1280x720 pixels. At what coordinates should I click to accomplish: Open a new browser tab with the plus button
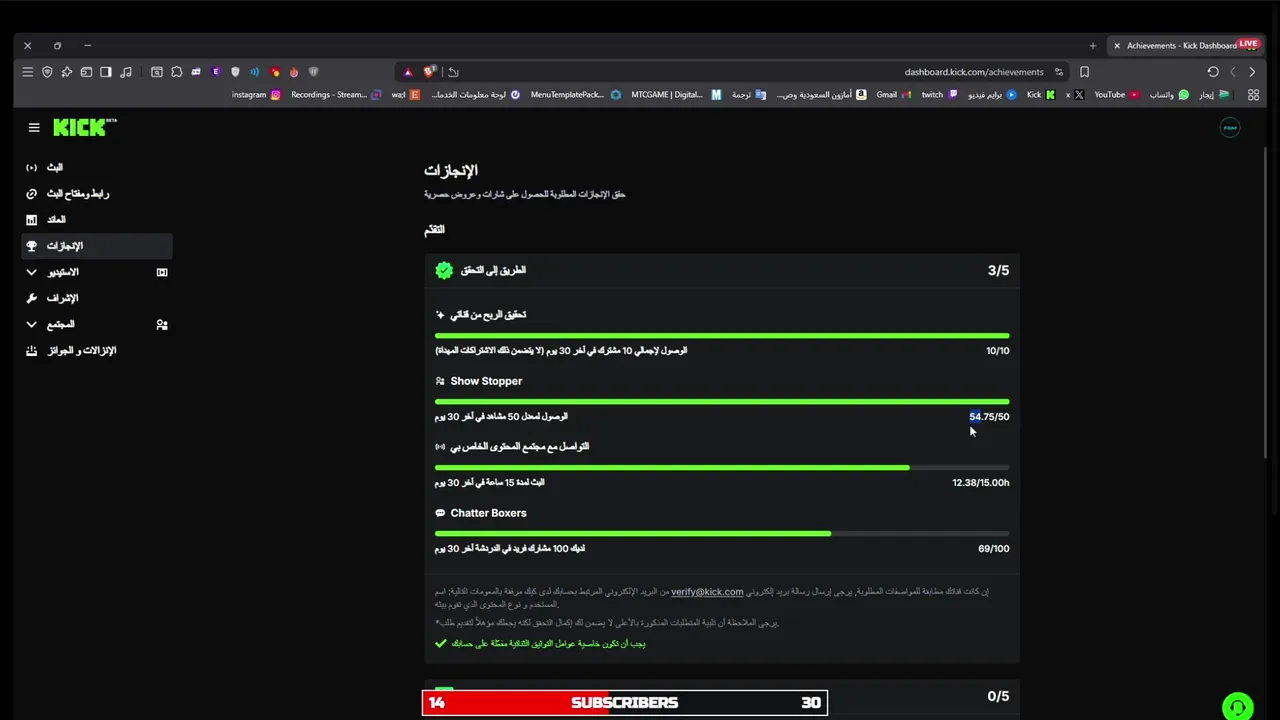coord(1093,46)
